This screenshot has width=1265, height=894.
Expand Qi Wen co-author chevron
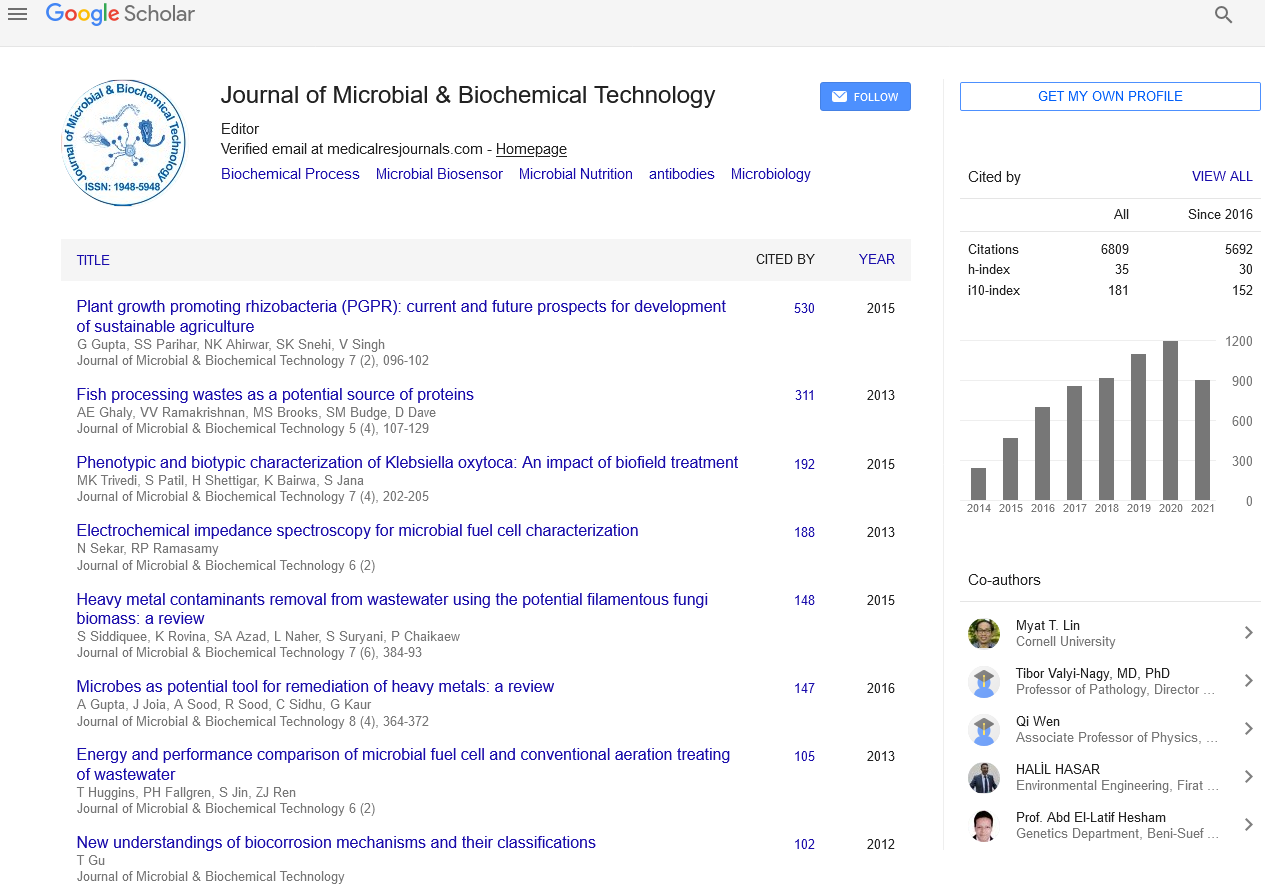point(1248,729)
